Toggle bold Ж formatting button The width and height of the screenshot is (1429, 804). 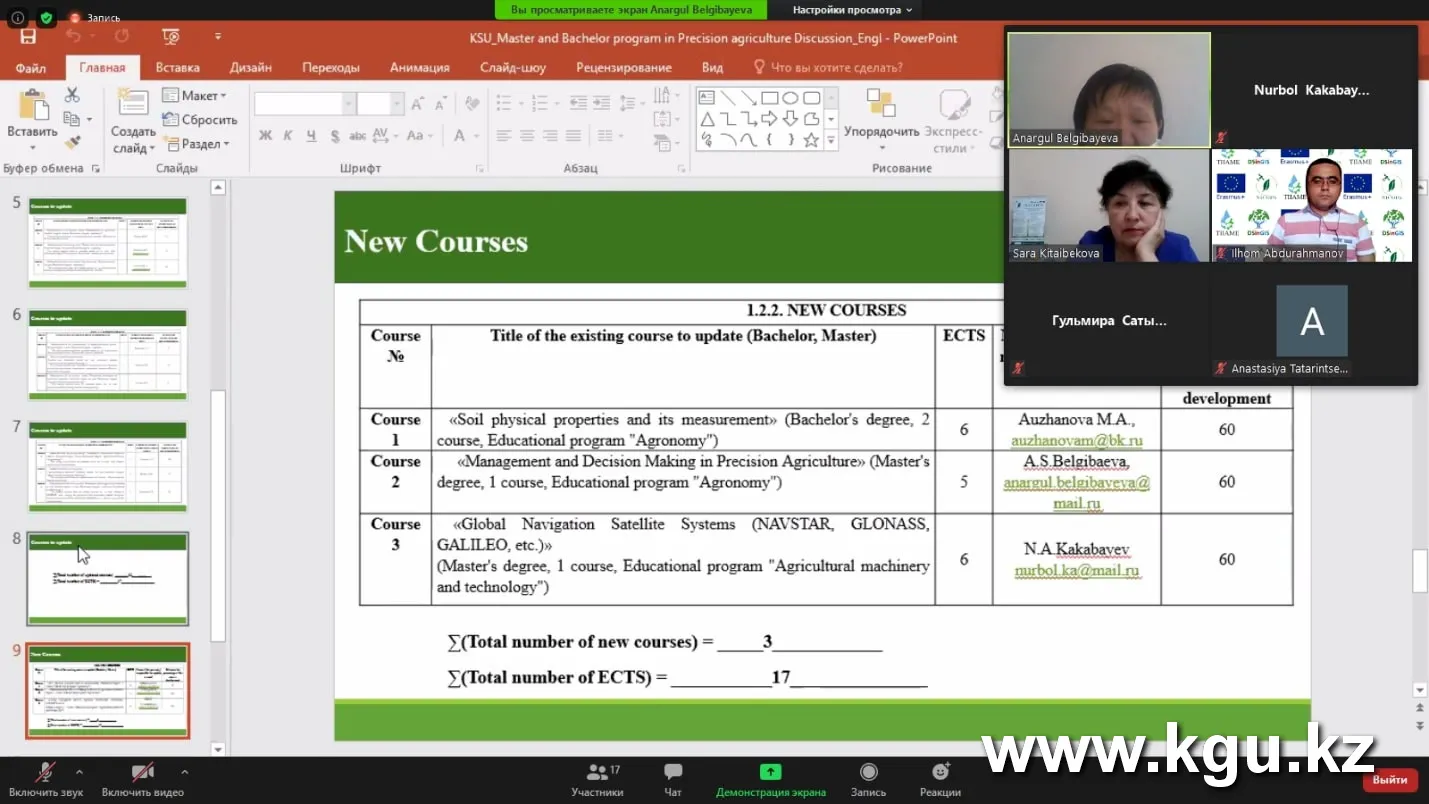coord(265,136)
